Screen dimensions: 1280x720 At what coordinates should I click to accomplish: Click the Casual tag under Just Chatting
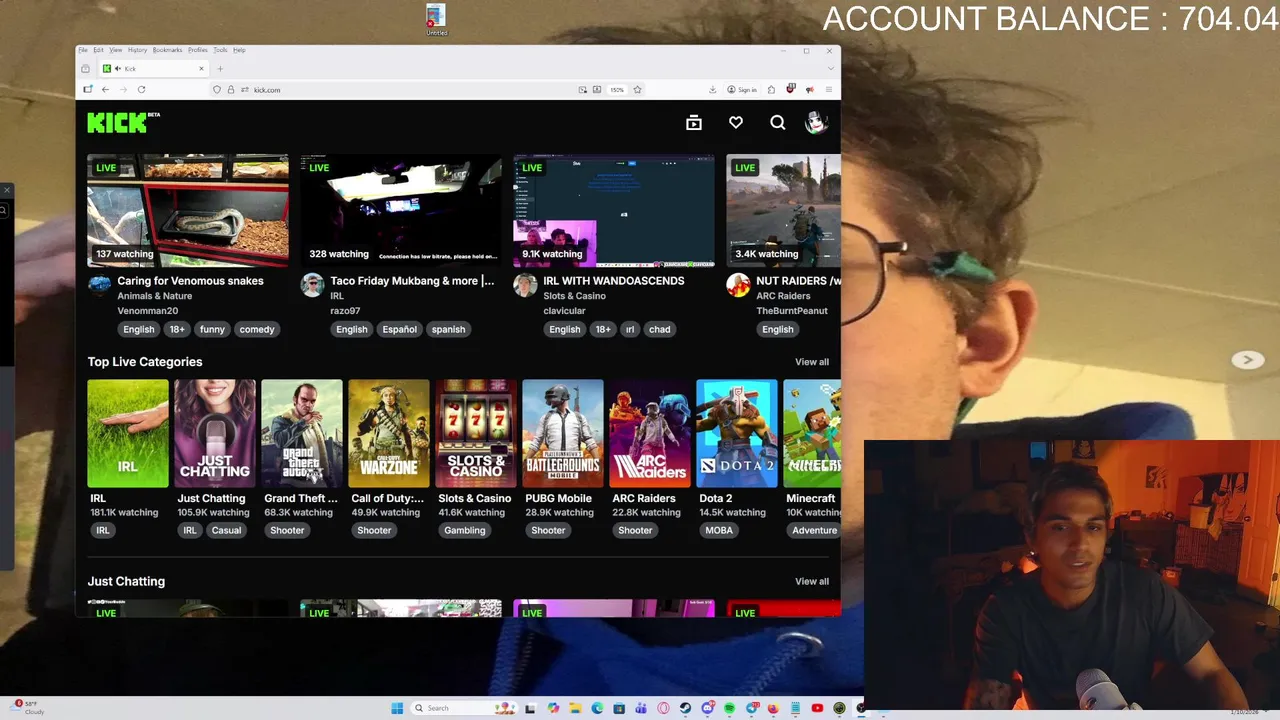click(226, 530)
